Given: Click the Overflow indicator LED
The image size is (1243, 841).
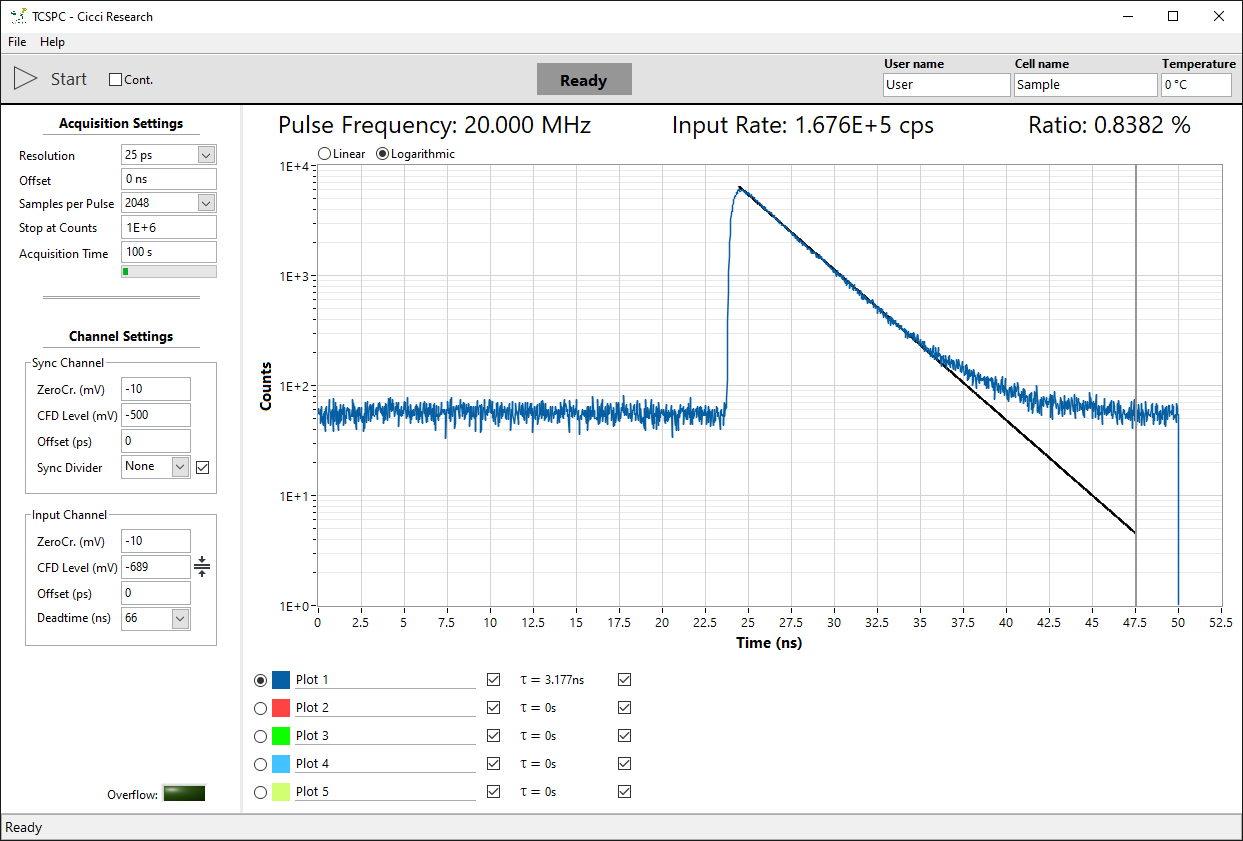Looking at the screenshot, I should coord(184,794).
